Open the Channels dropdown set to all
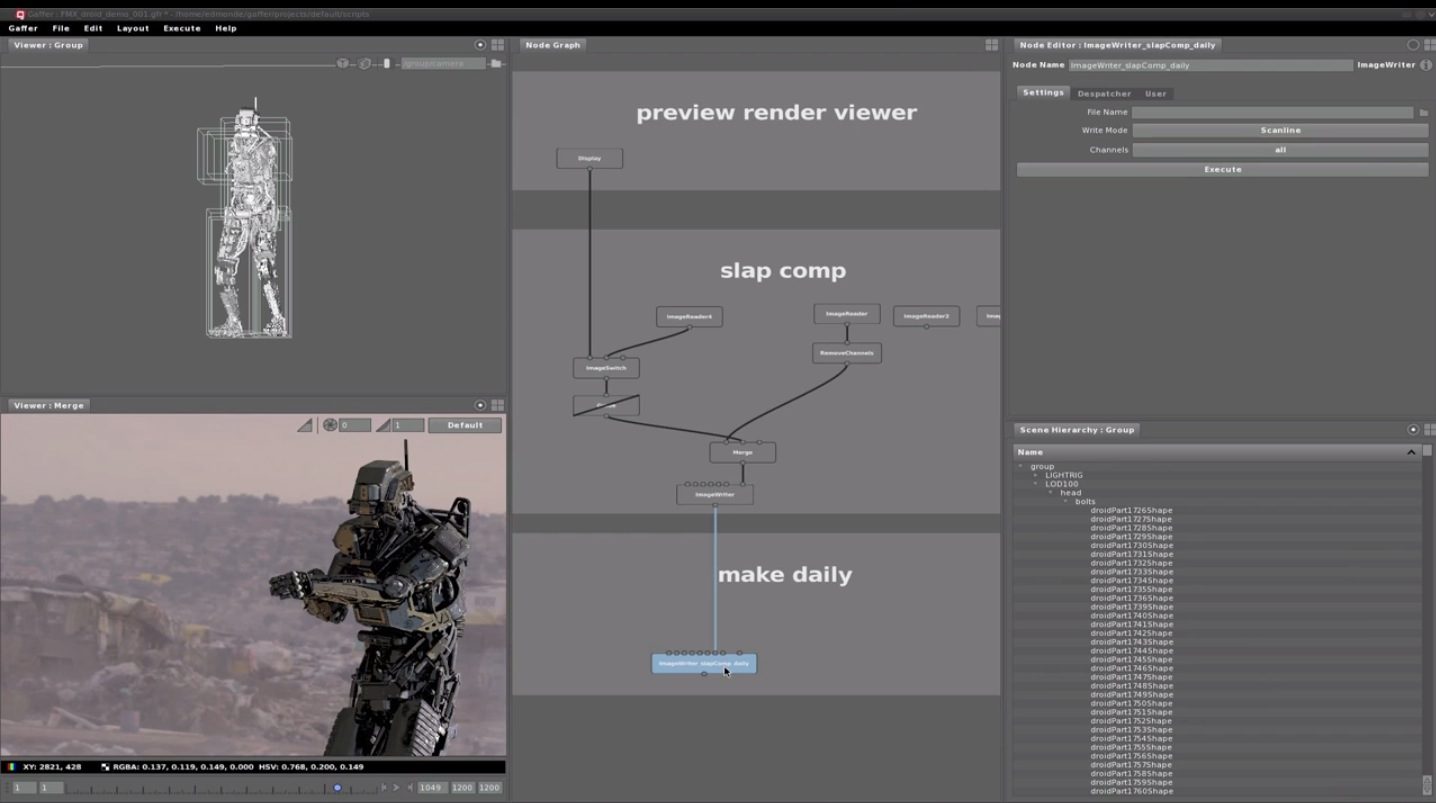 (1280, 150)
